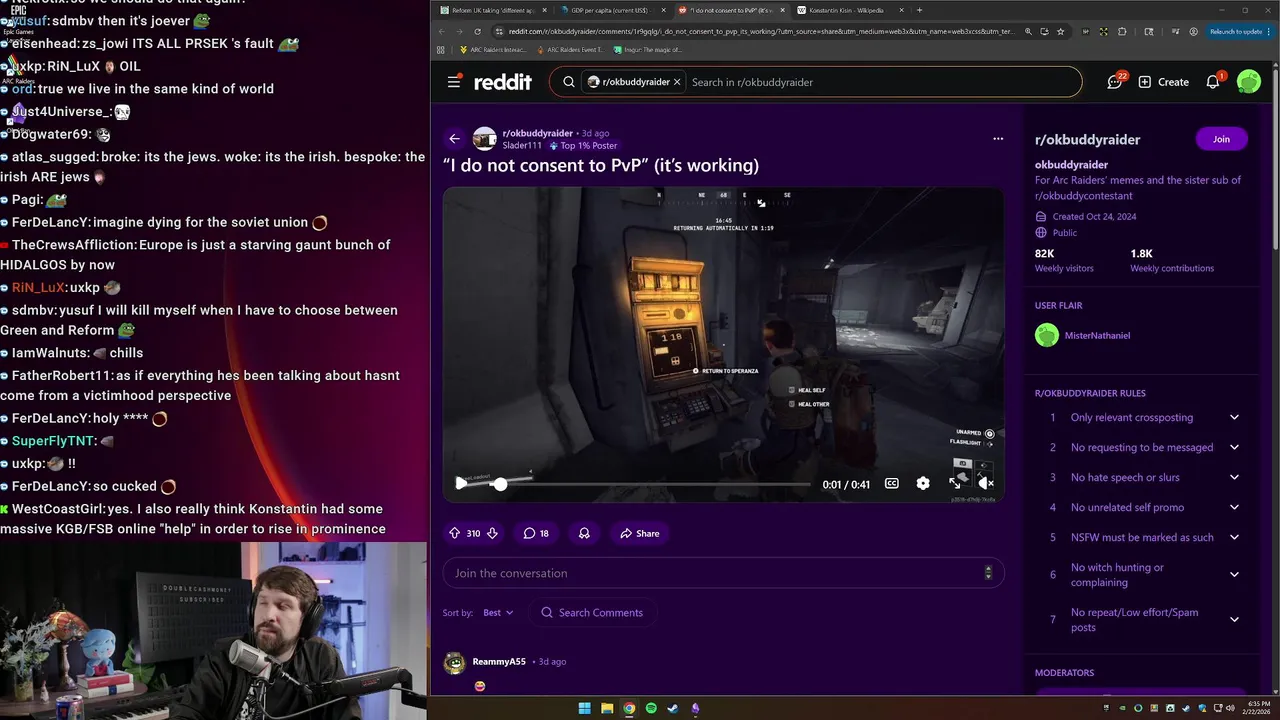Open the post's three-dot options menu
The height and width of the screenshot is (720, 1280).
998,139
